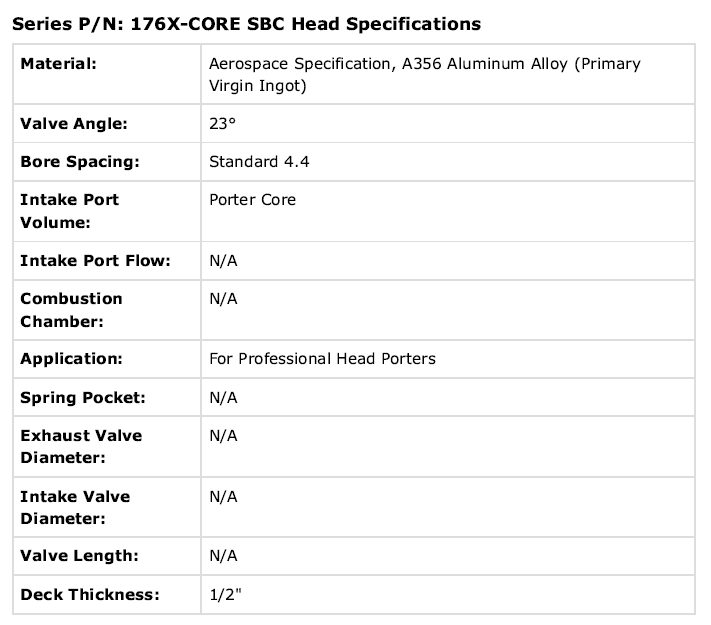Click the Application label cell

107,359
